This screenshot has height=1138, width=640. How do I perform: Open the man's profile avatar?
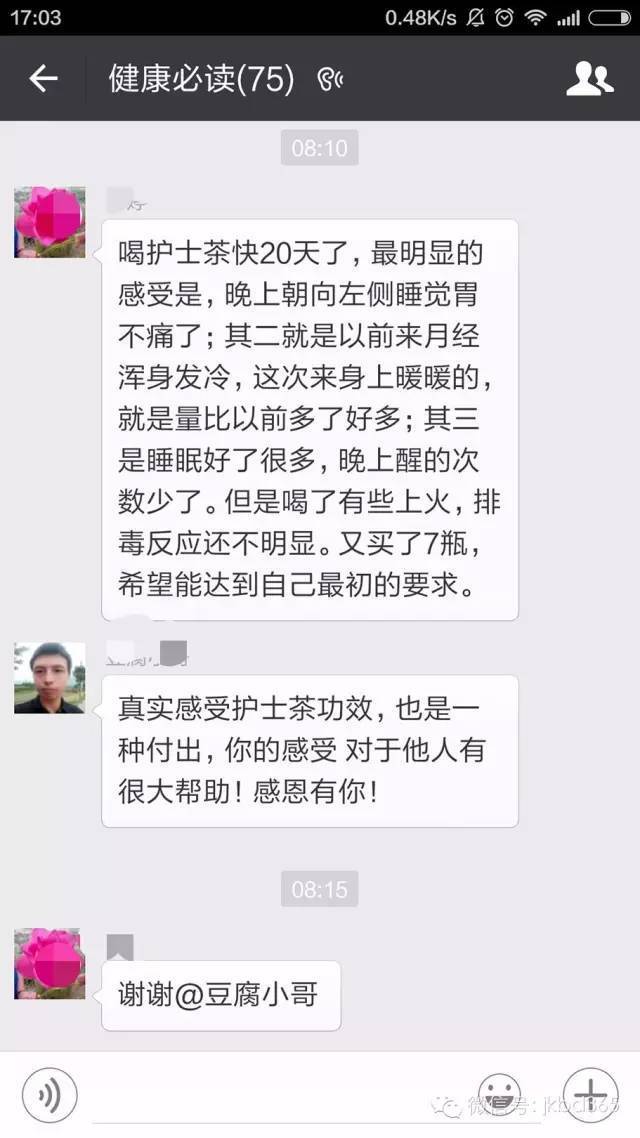click(49, 678)
